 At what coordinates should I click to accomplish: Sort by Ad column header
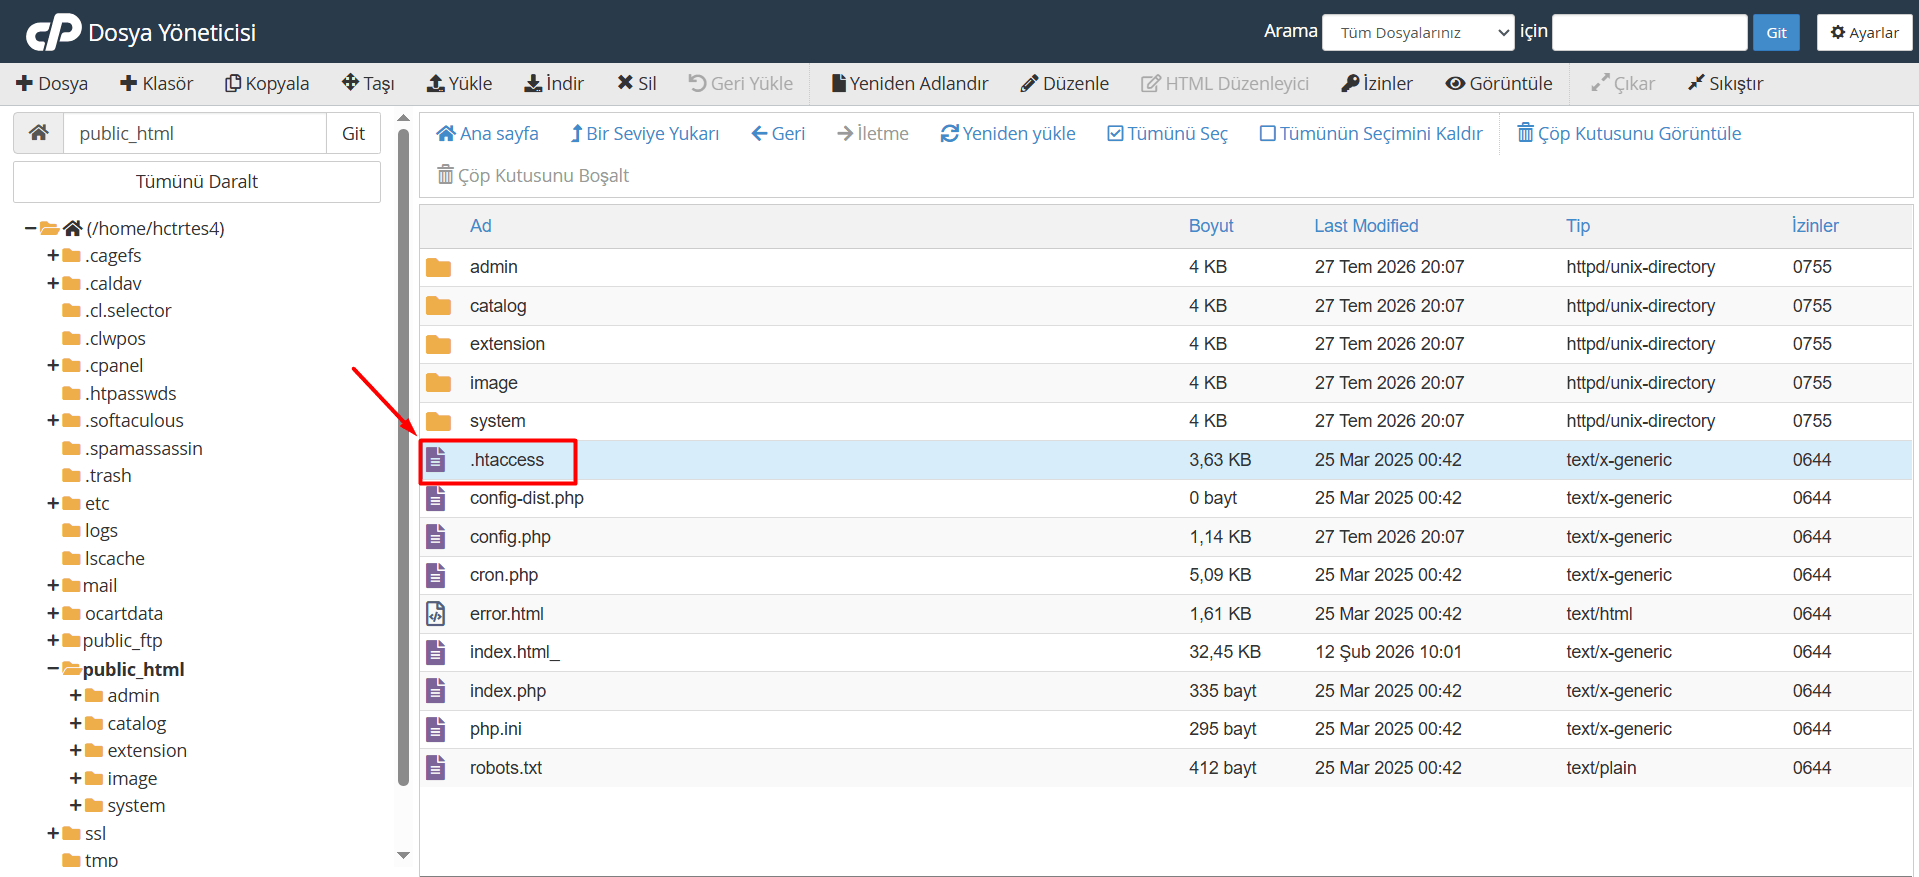click(x=481, y=226)
